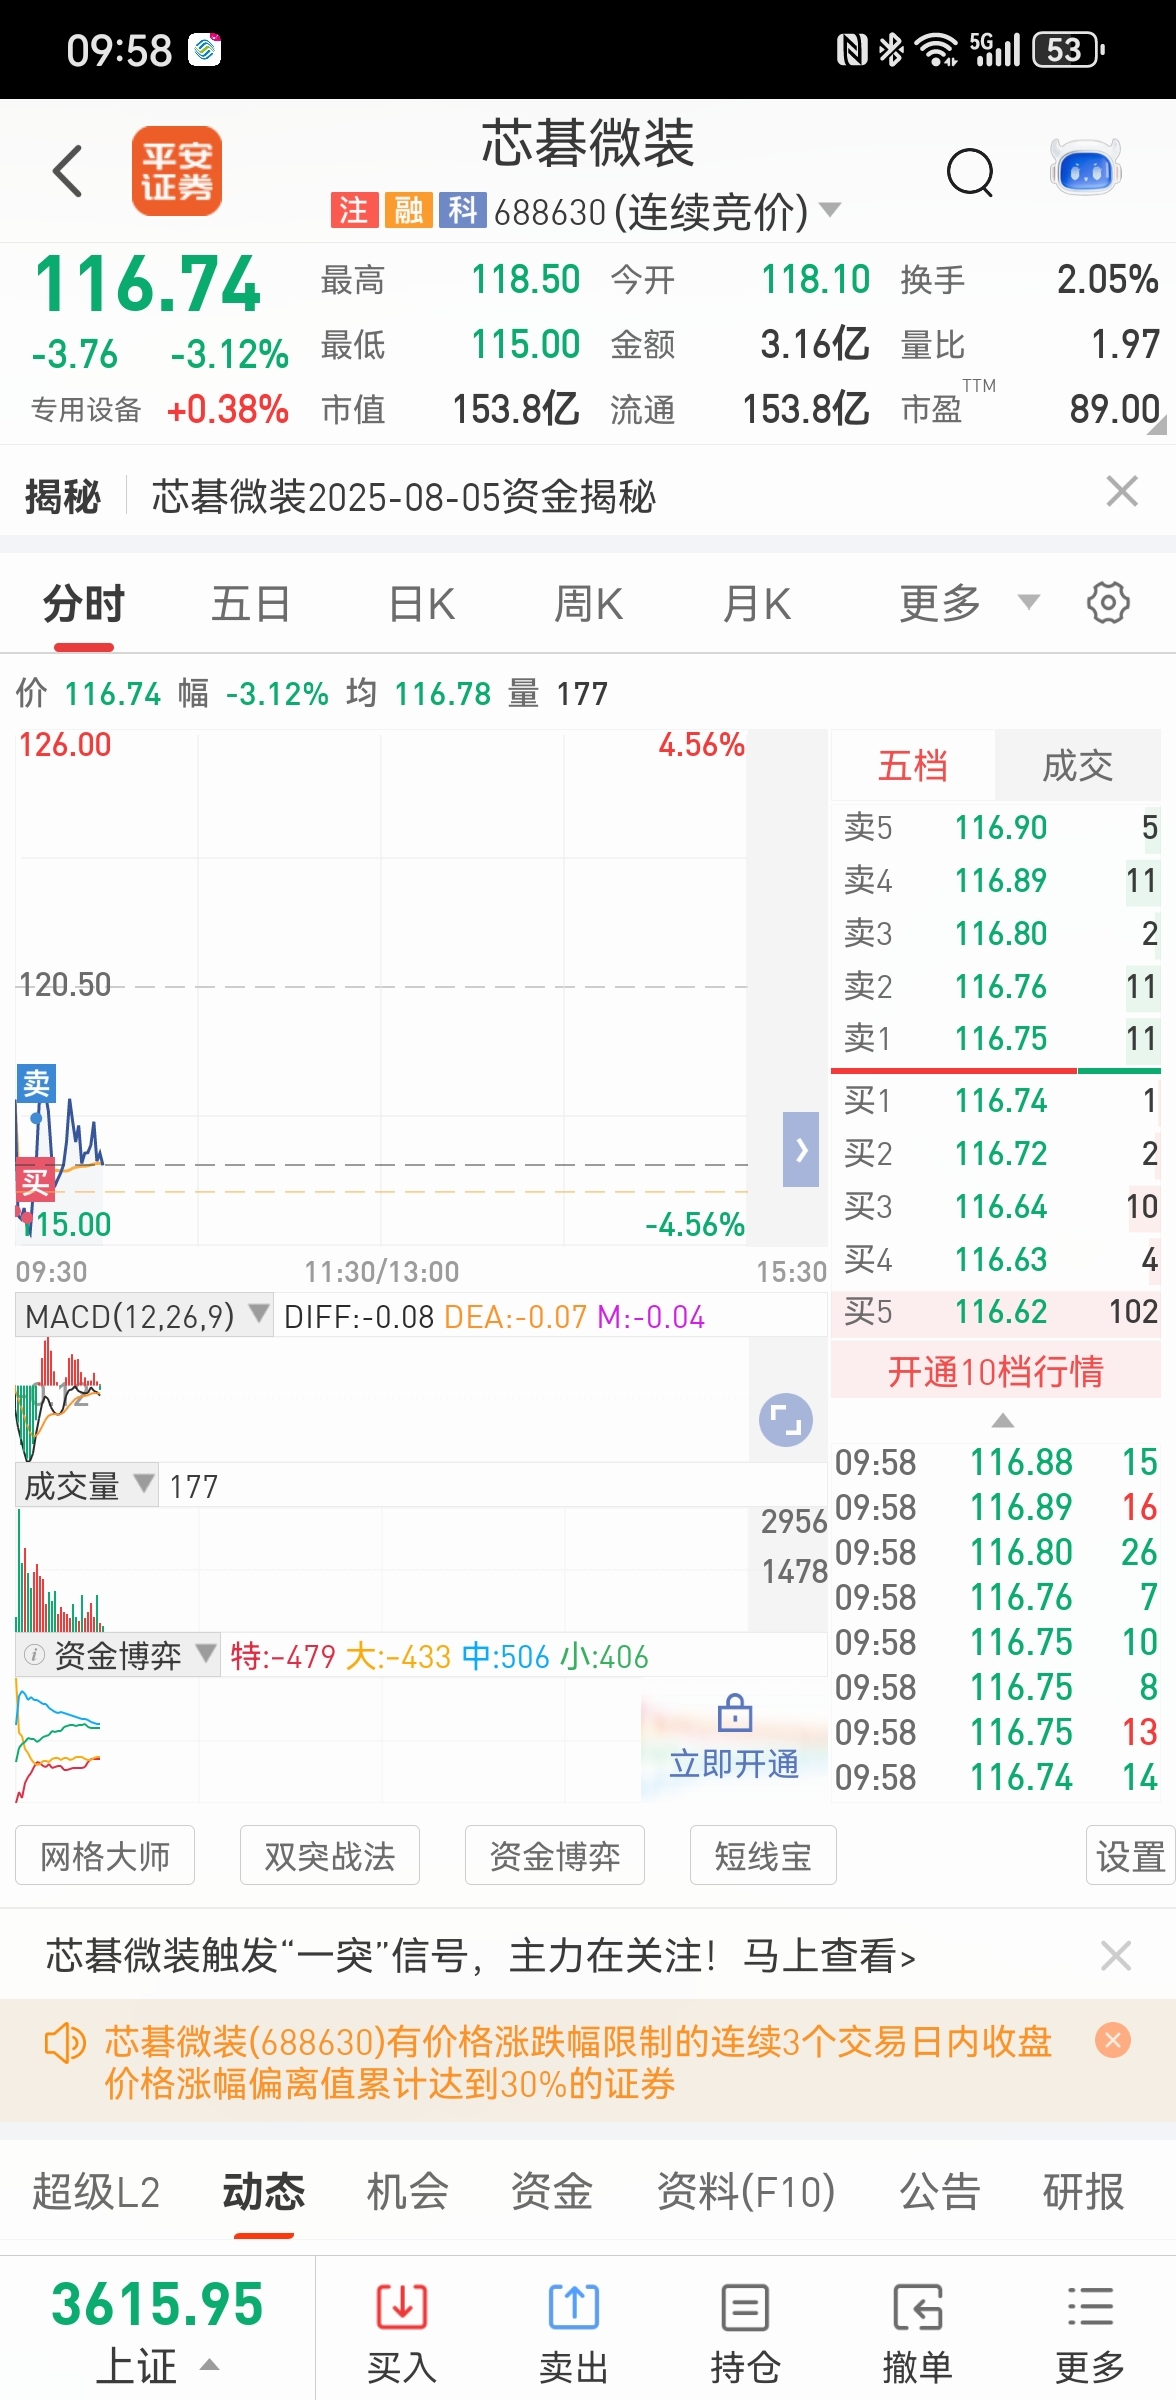This screenshot has height=2400, width=1176.
Task: Tap the 专用设备 sector label
Action: tap(86, 410)
